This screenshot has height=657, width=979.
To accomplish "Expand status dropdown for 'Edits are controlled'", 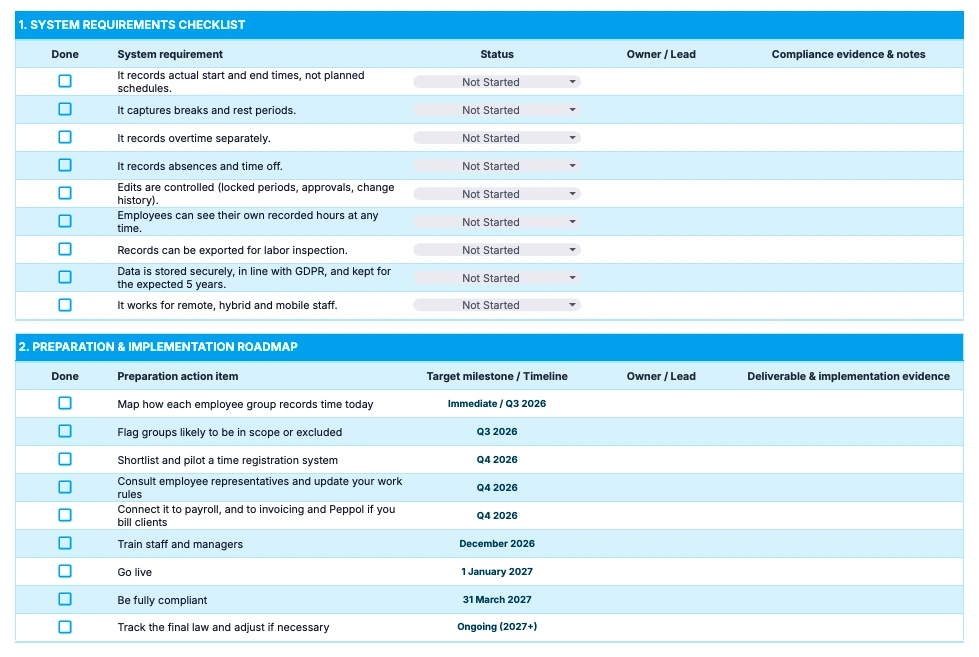I will [497, 194].
